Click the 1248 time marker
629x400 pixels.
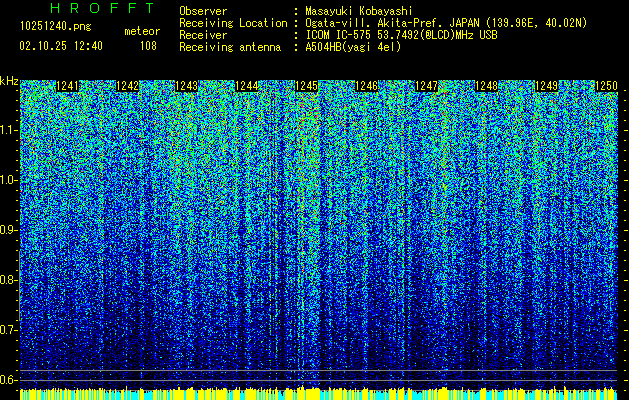(486, 86)
